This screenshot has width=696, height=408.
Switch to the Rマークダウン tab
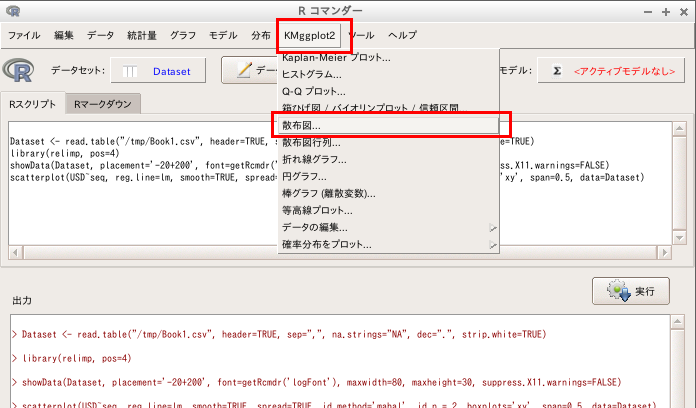(x=103, y=104)
